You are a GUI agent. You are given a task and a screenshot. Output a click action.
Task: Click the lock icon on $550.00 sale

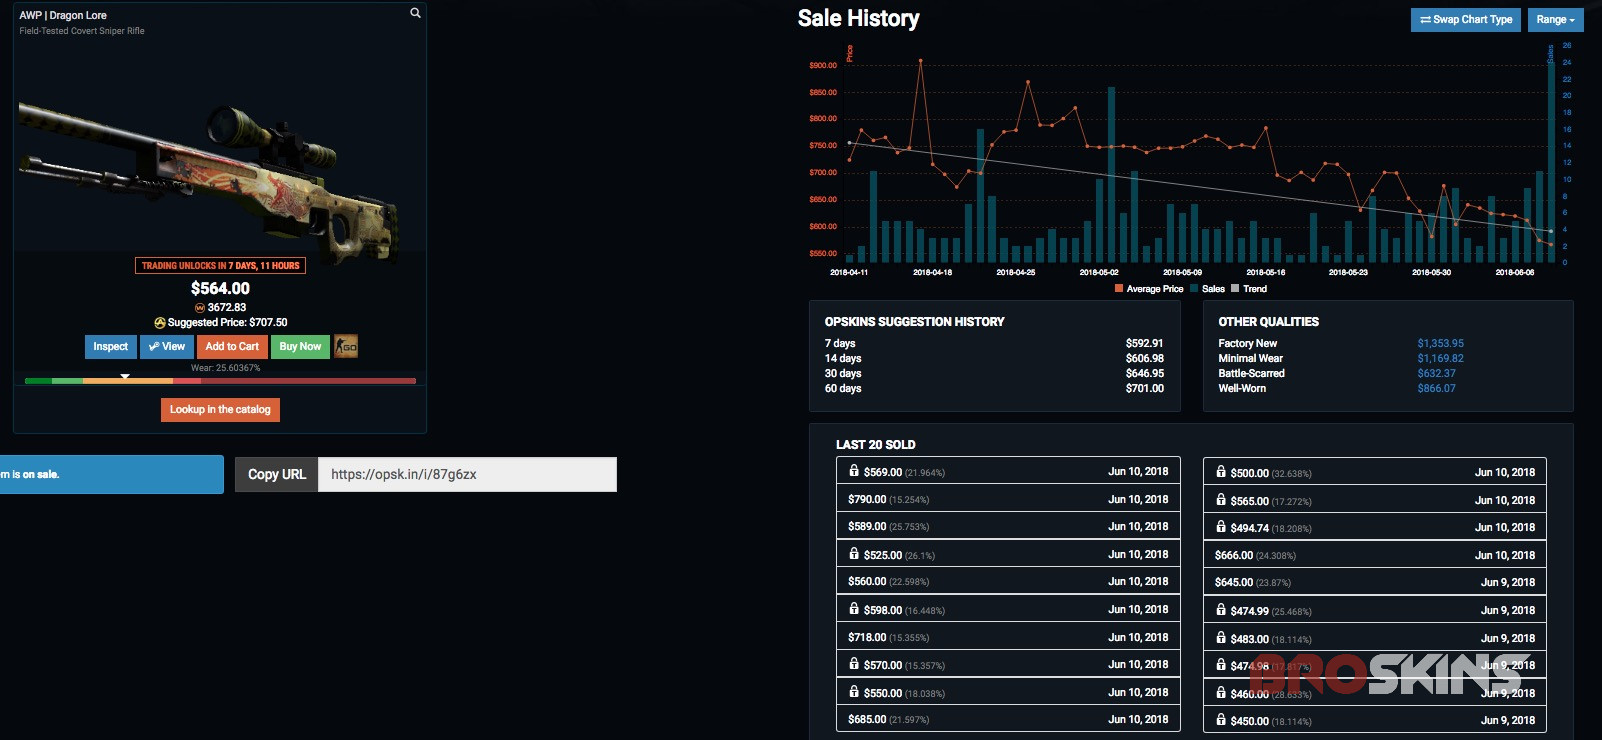point(854,691)
